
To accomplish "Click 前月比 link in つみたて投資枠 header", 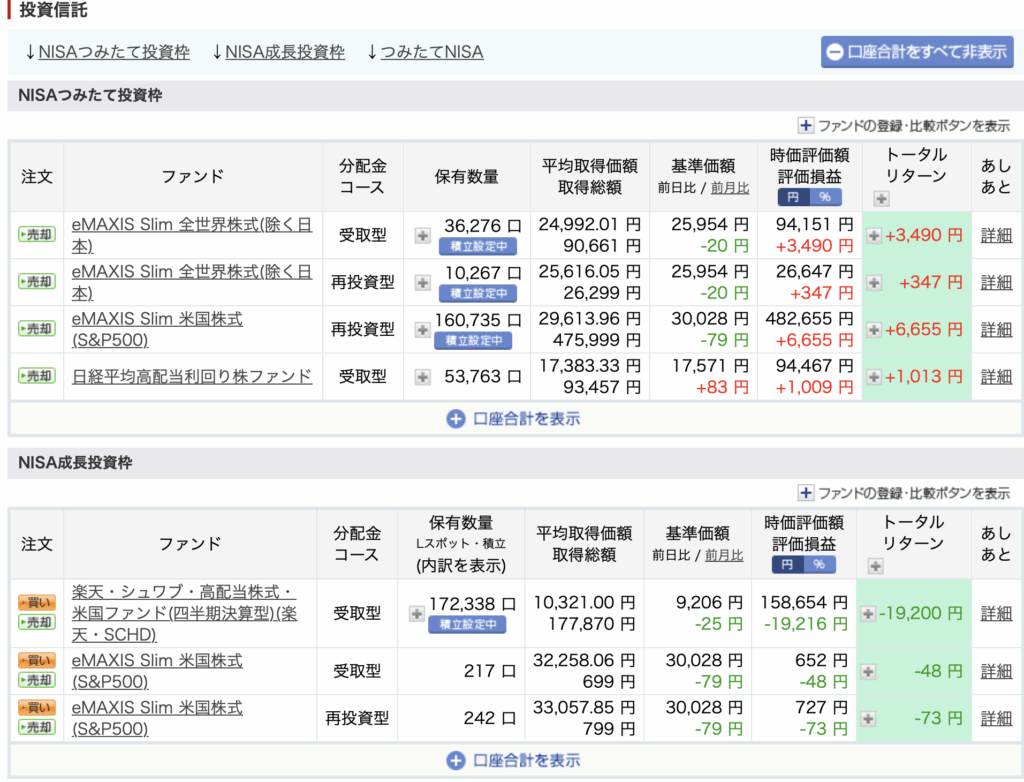I will click(x=729, y=187).
